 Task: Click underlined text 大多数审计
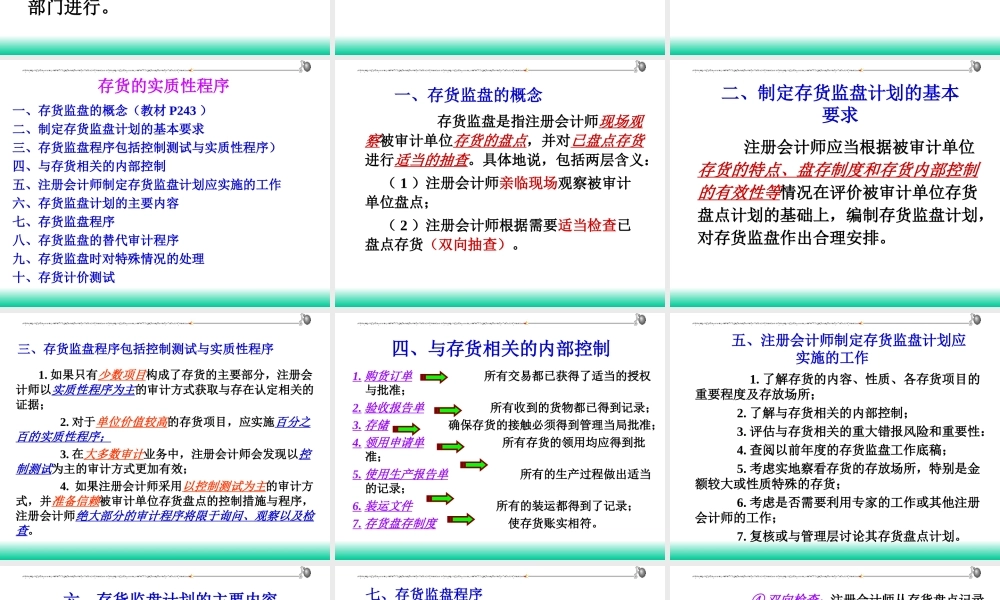(114, 454)
